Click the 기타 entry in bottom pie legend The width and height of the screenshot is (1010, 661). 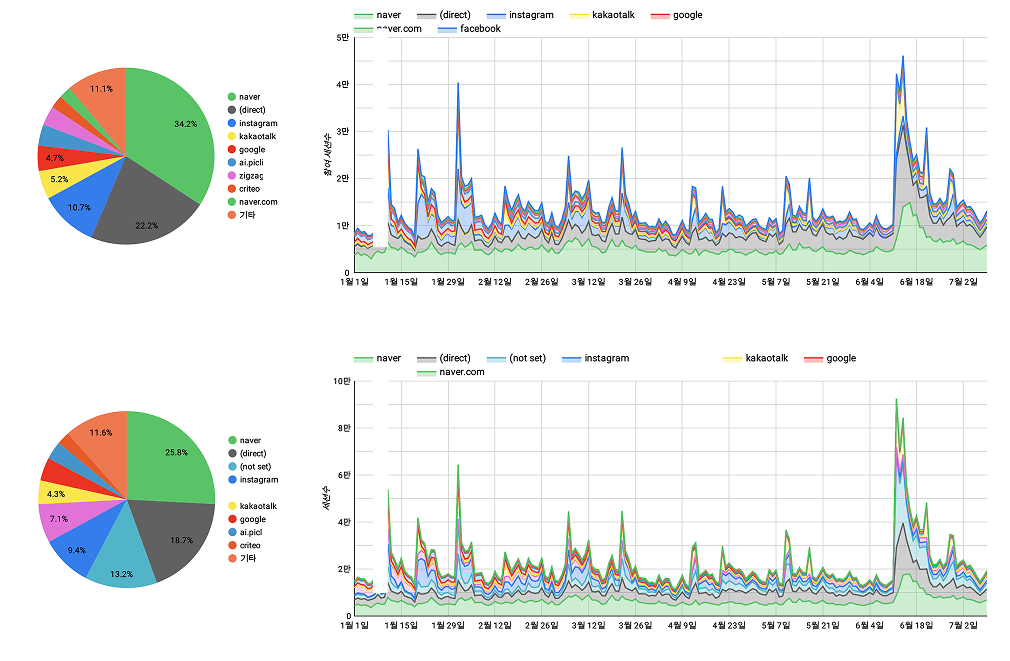click(x=246, y=558)
